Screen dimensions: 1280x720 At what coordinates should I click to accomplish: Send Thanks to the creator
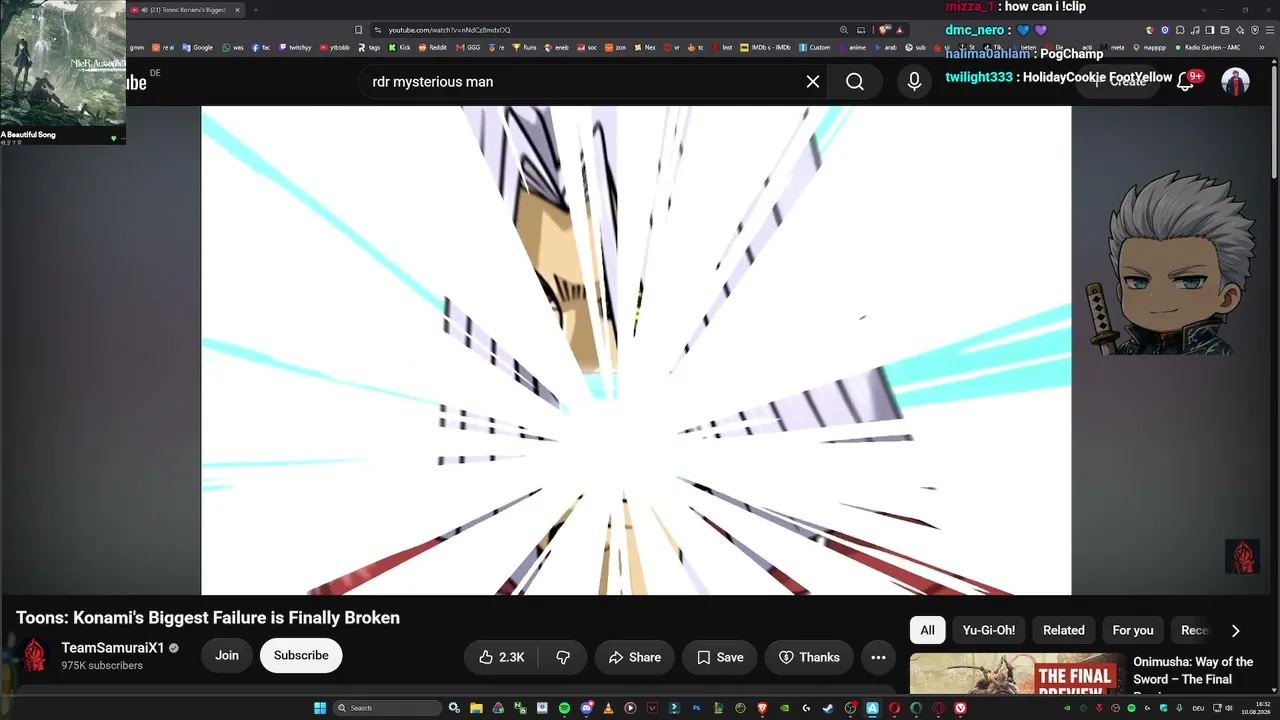[809, 657]
